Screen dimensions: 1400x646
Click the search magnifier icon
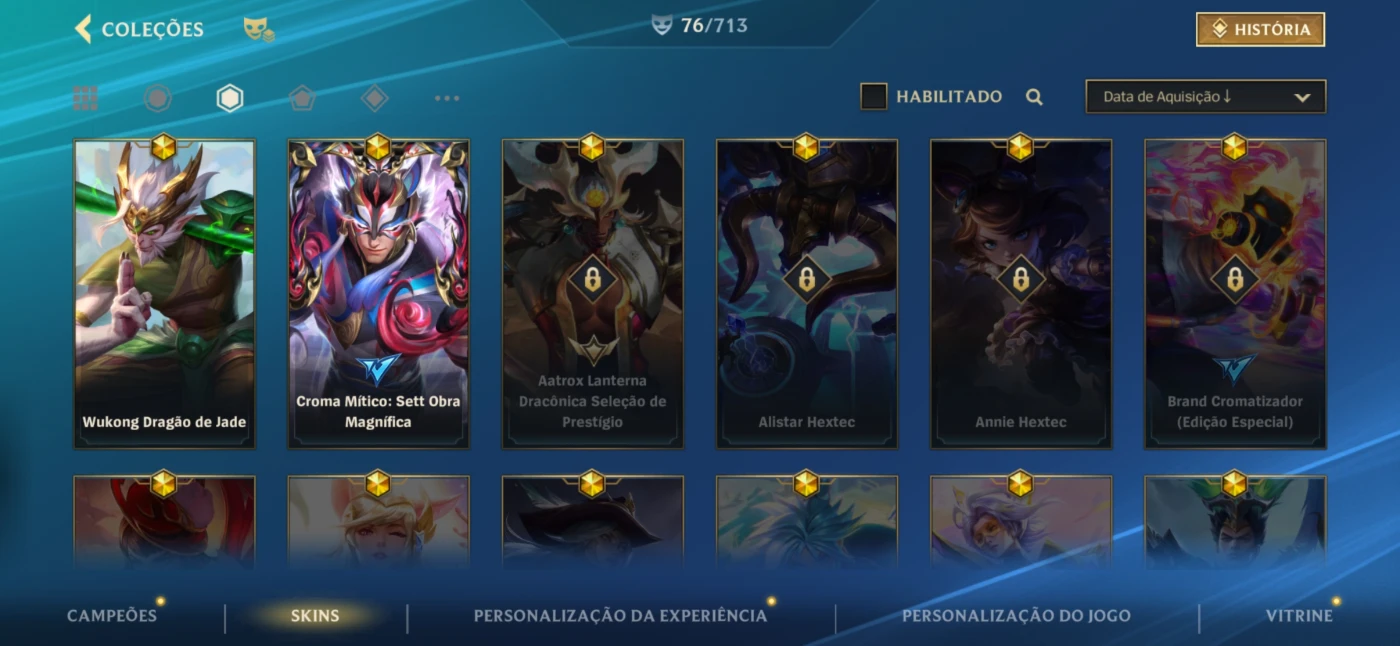pos(1035,97)
